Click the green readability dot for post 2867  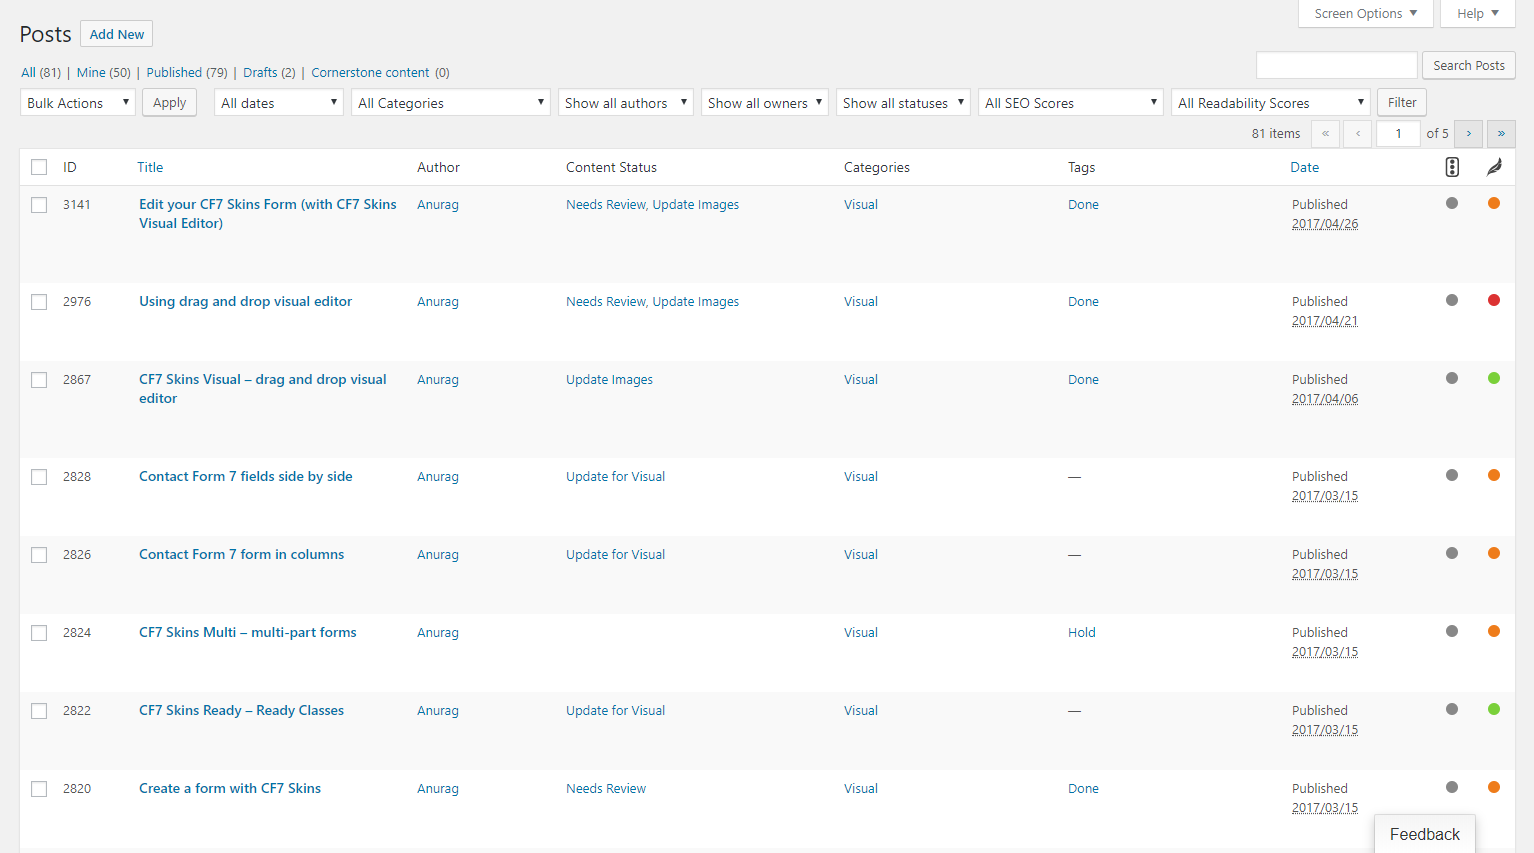[x=1494, y=378]
